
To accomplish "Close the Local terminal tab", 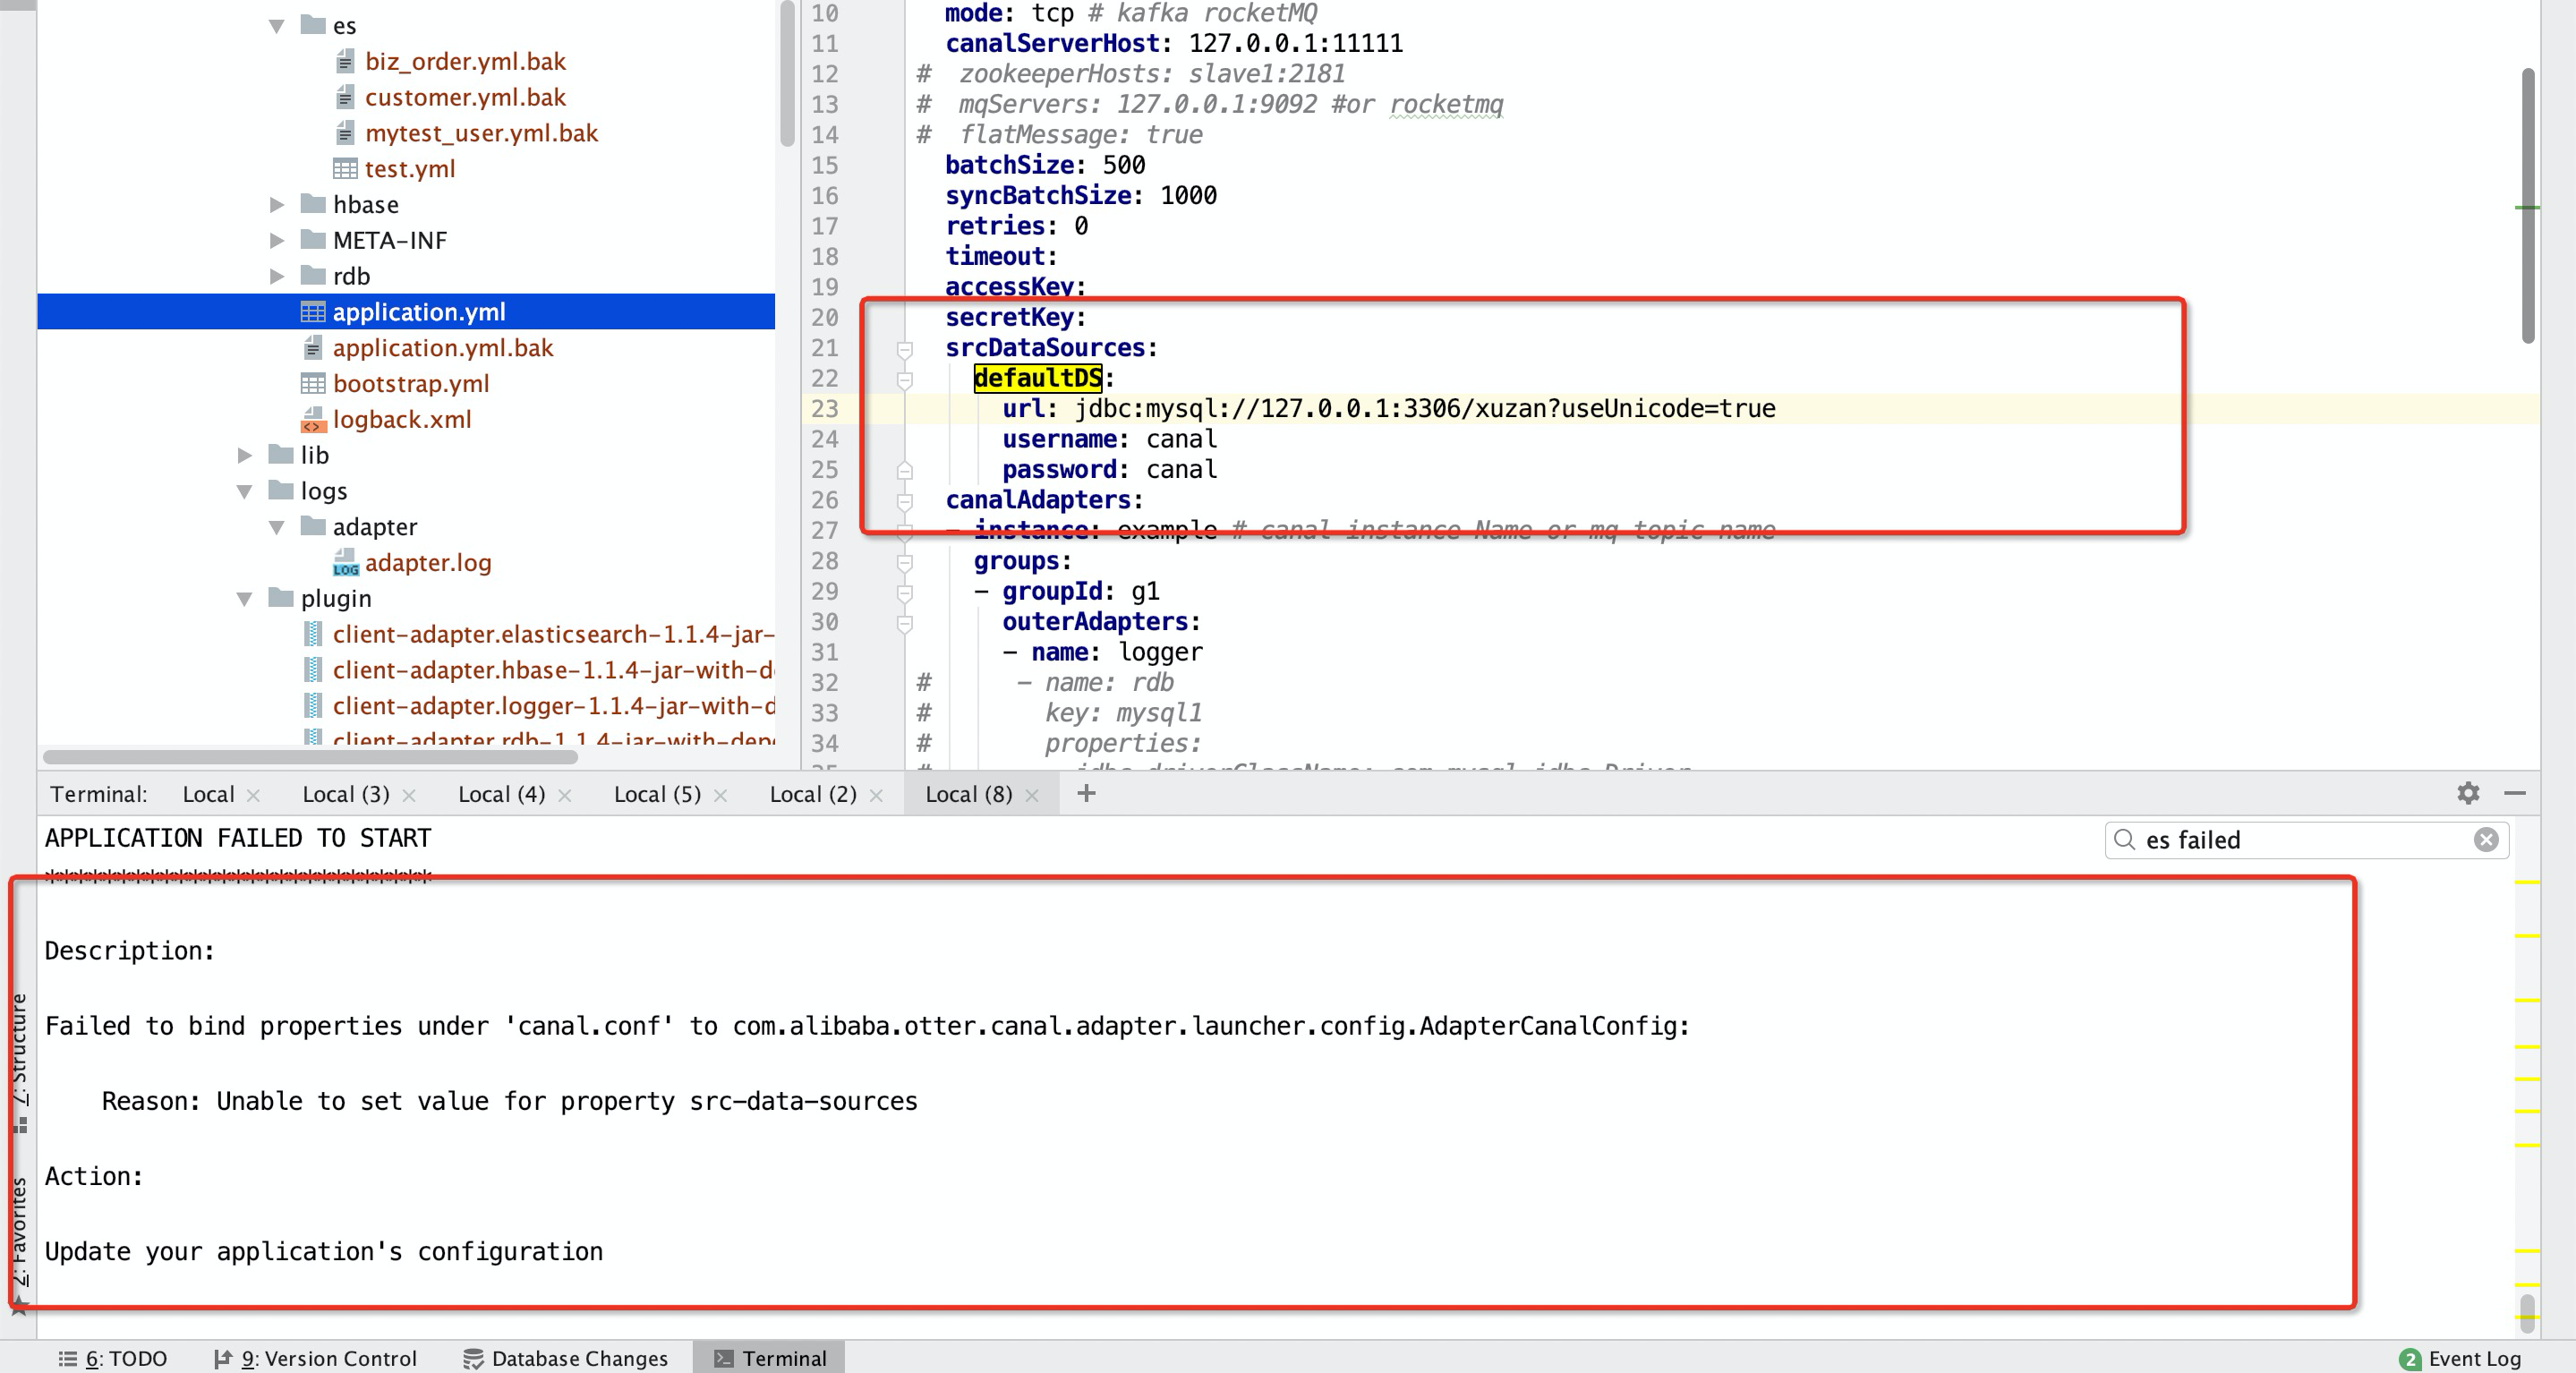I will [253, 796].
